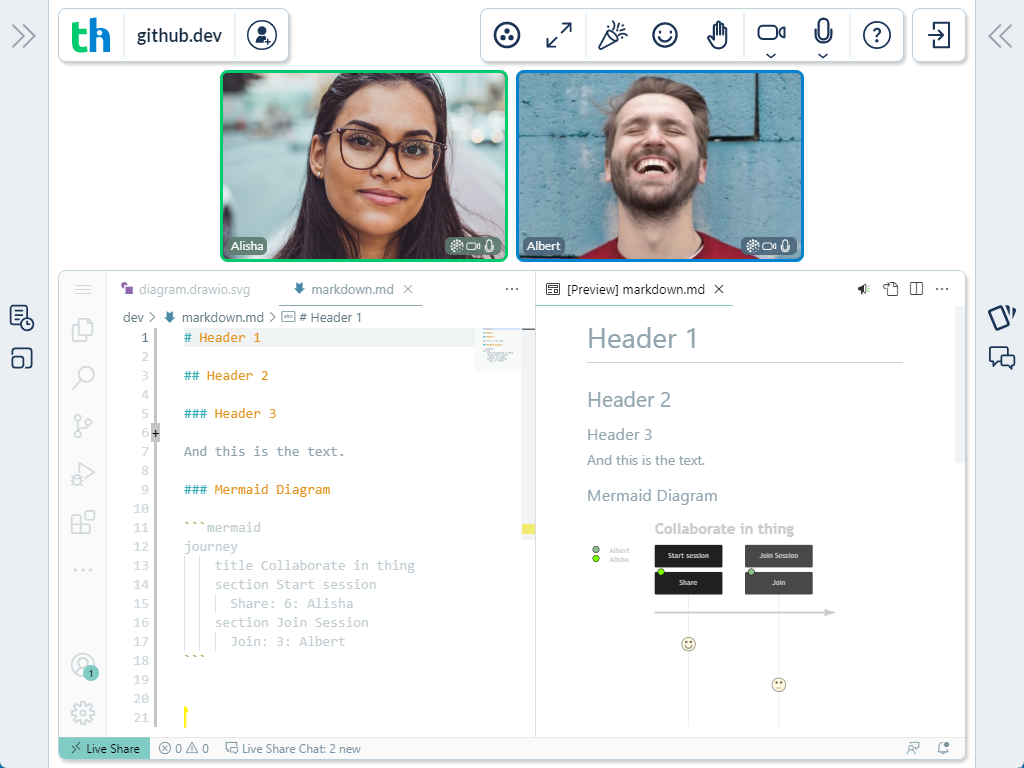Click the feedback icon in status bar
The width and height of the screenshot is (1024, 768).
(x=913, y=748)
